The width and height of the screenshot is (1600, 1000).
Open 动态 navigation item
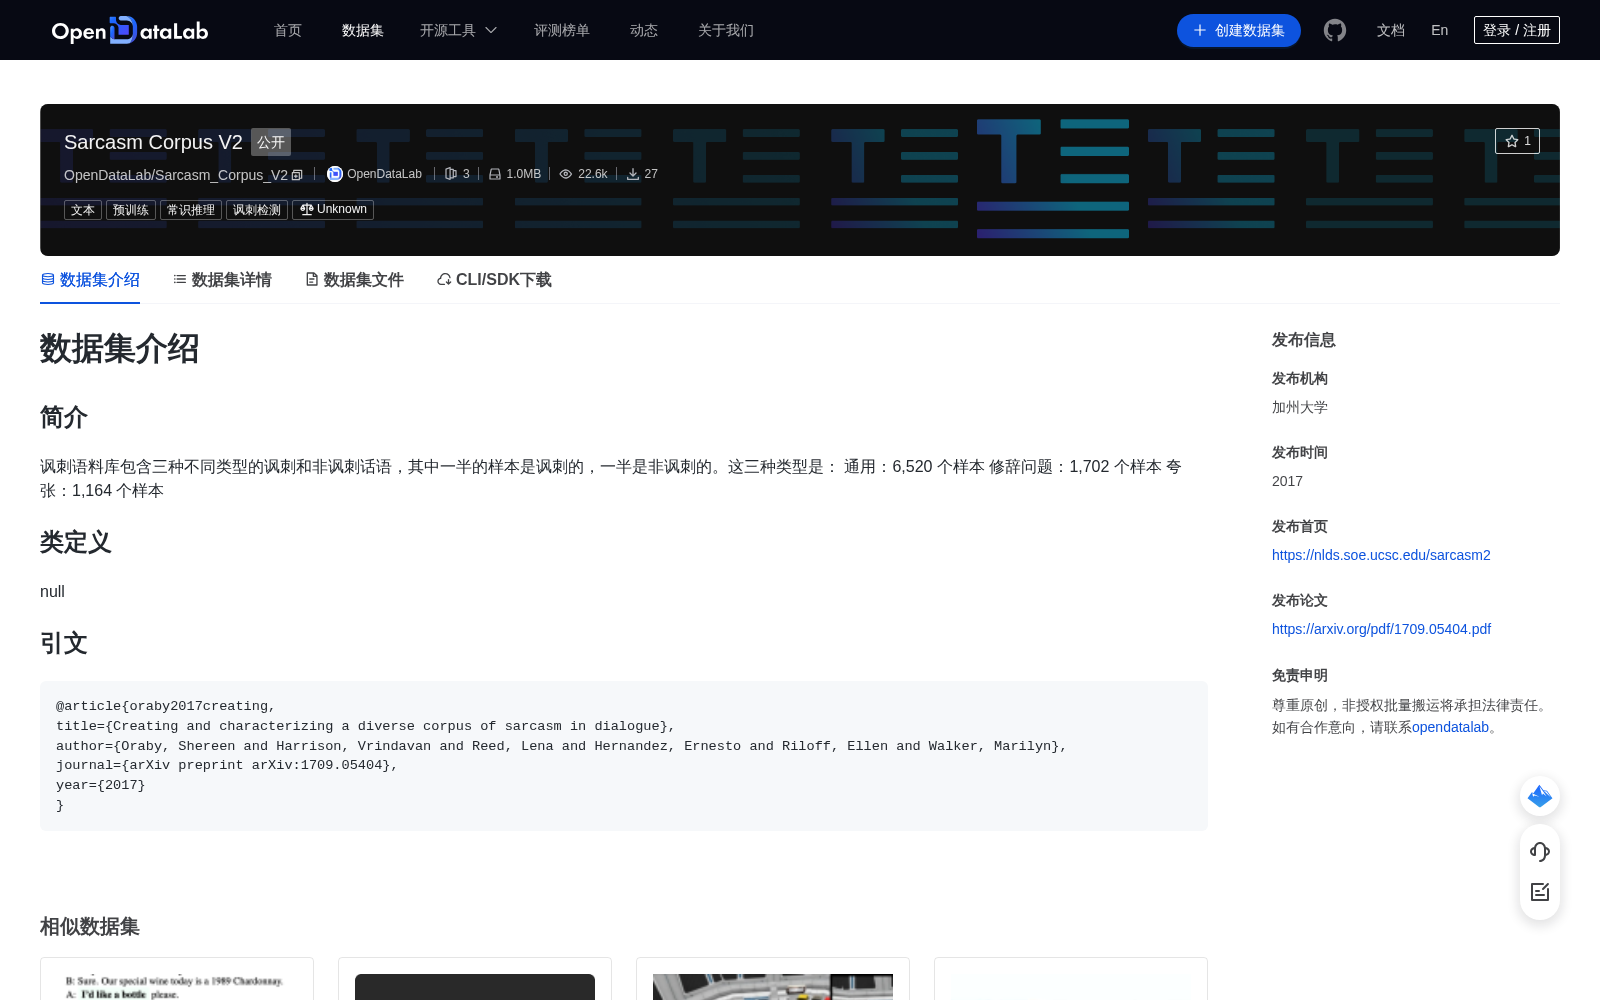point(644,30)
